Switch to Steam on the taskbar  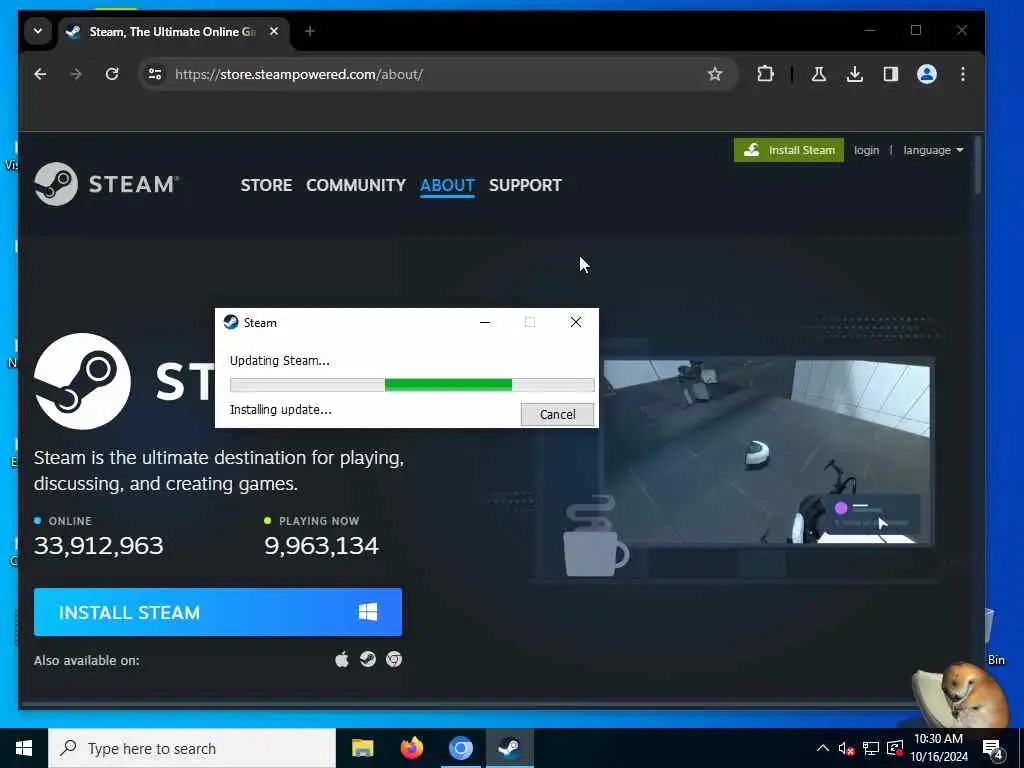(509, 748)
